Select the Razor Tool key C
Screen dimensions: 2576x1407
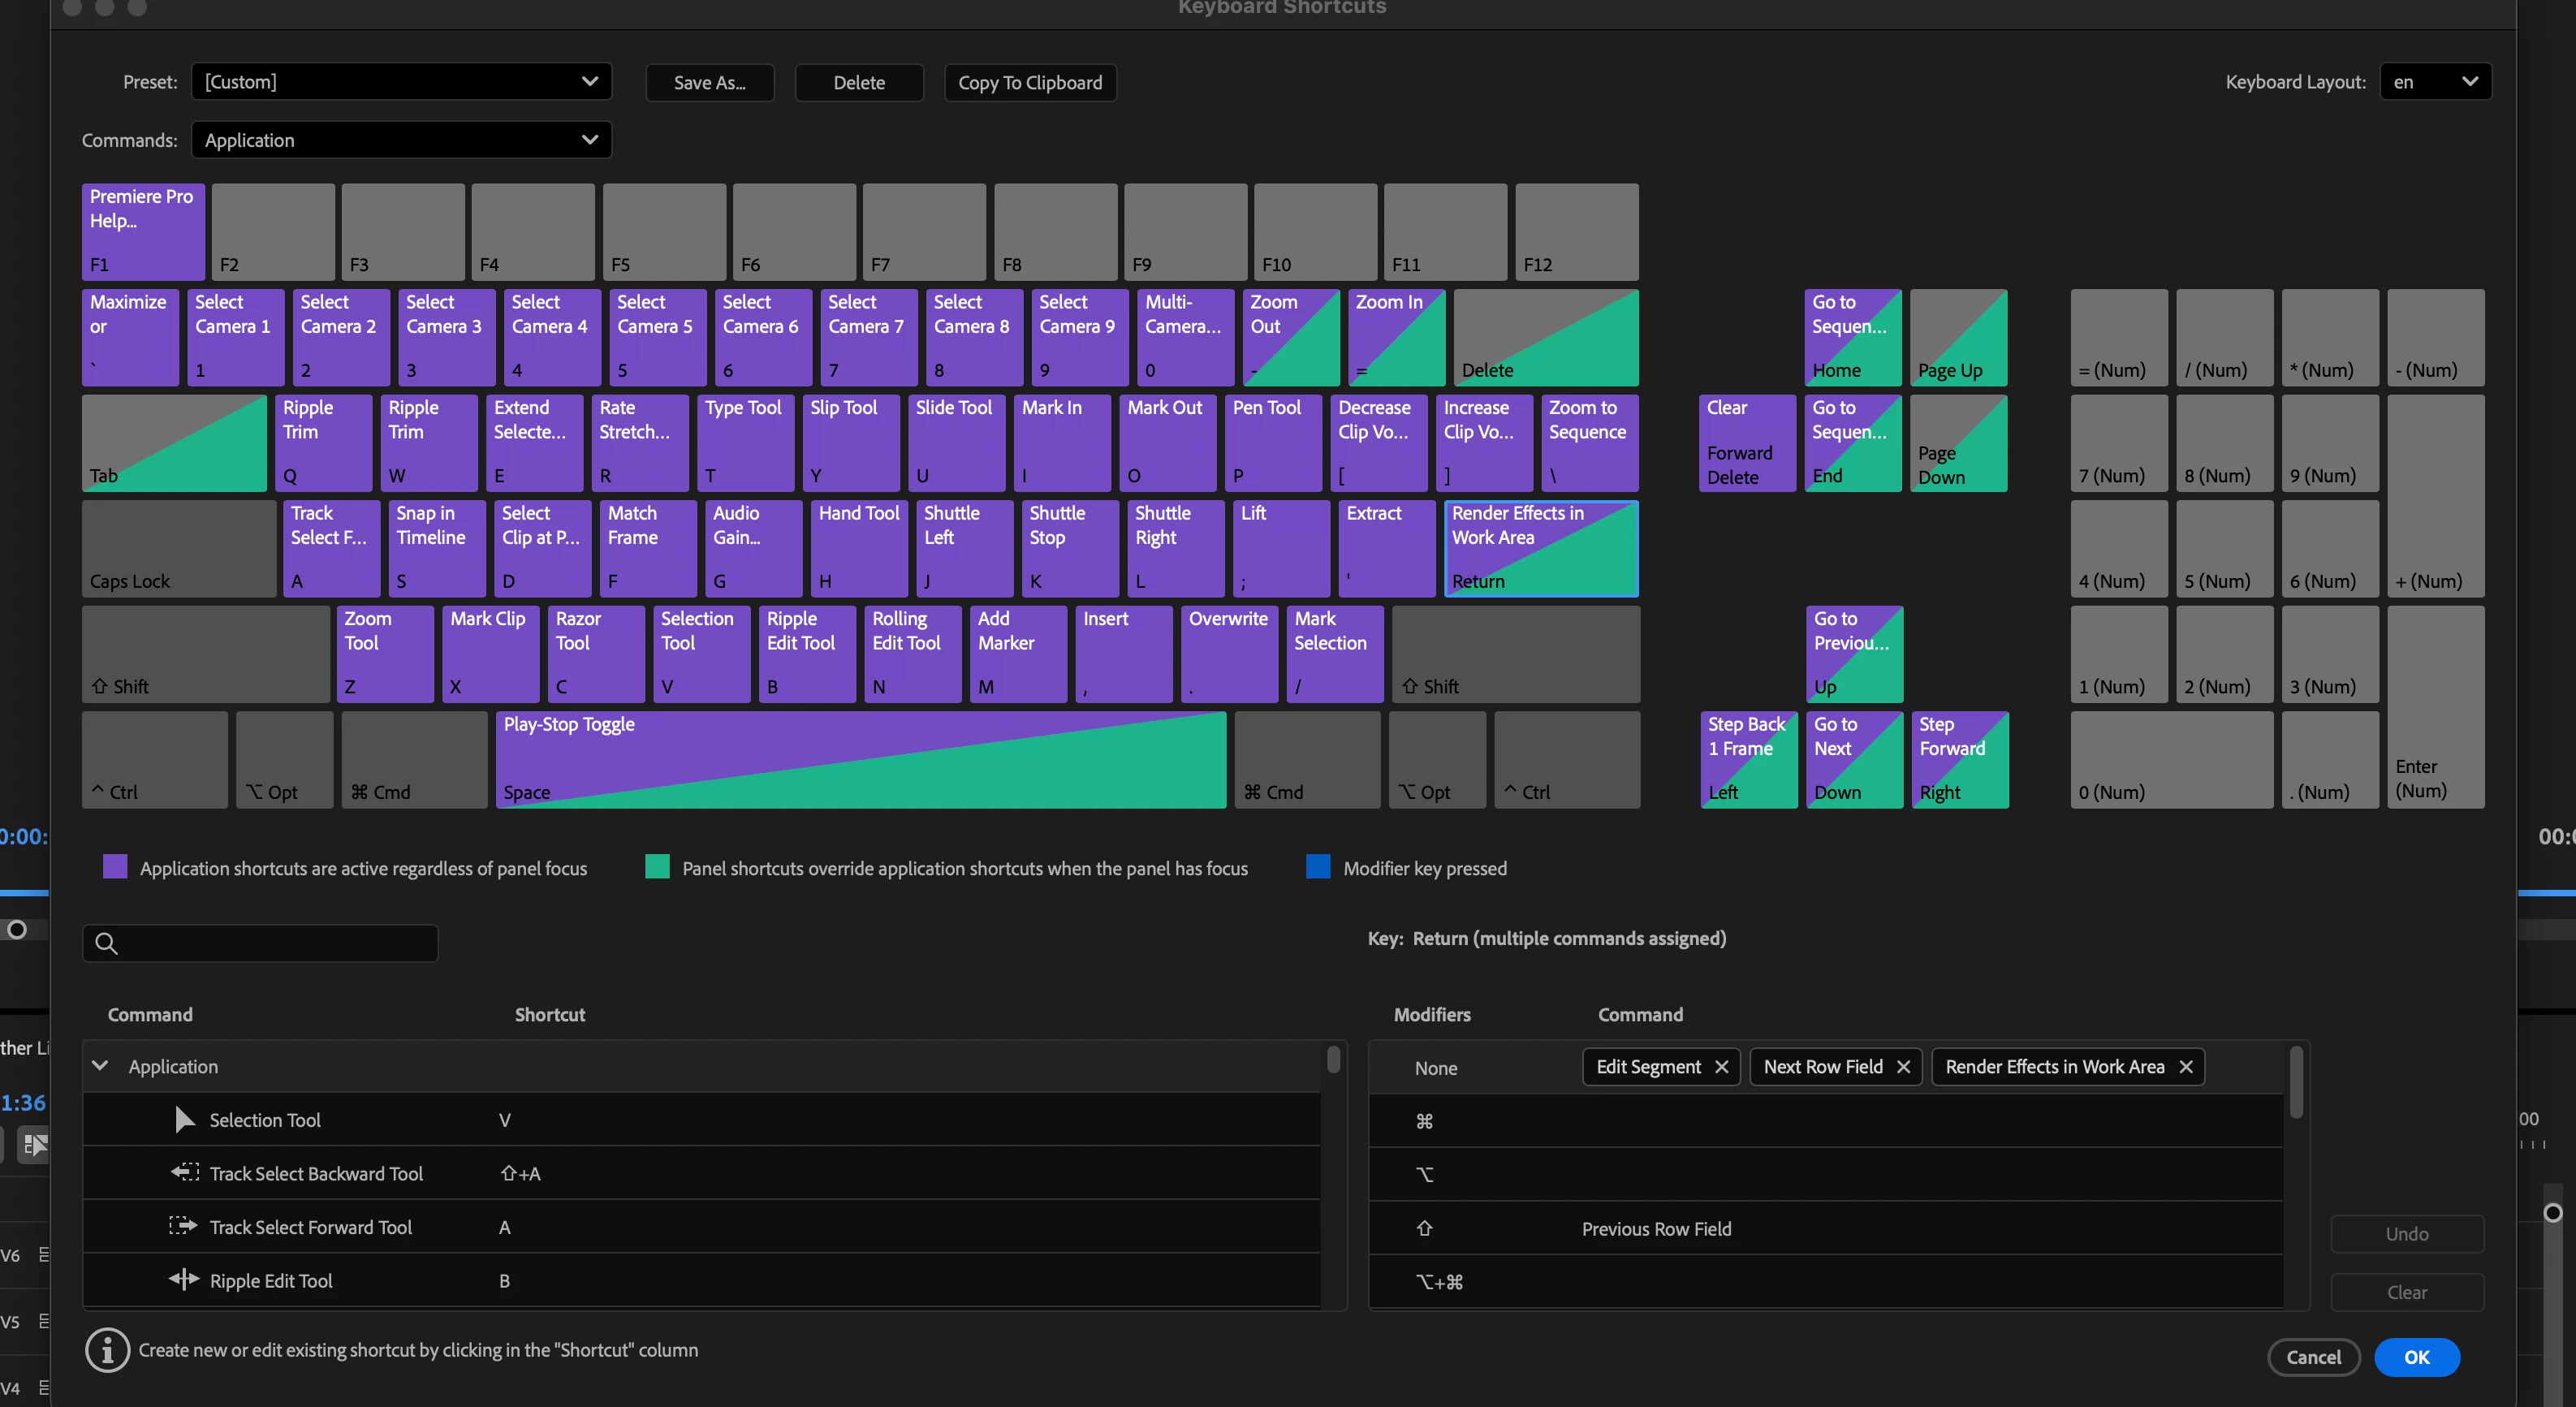(x=595, y=654)
